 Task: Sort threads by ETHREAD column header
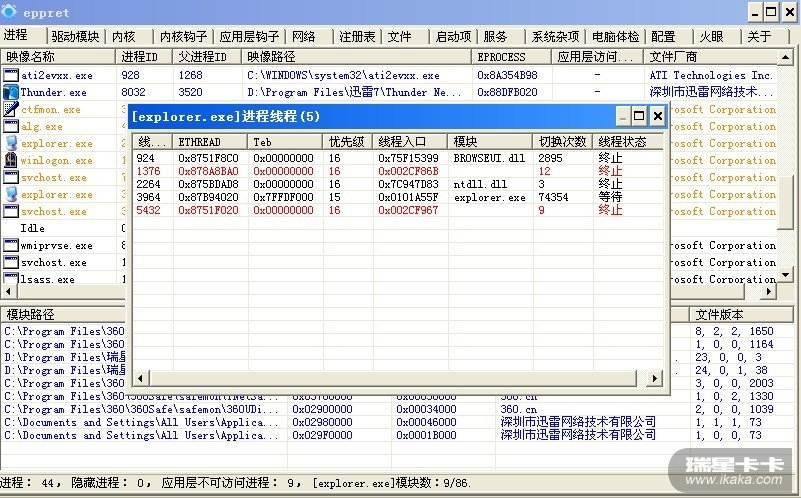tap(210, 141)
